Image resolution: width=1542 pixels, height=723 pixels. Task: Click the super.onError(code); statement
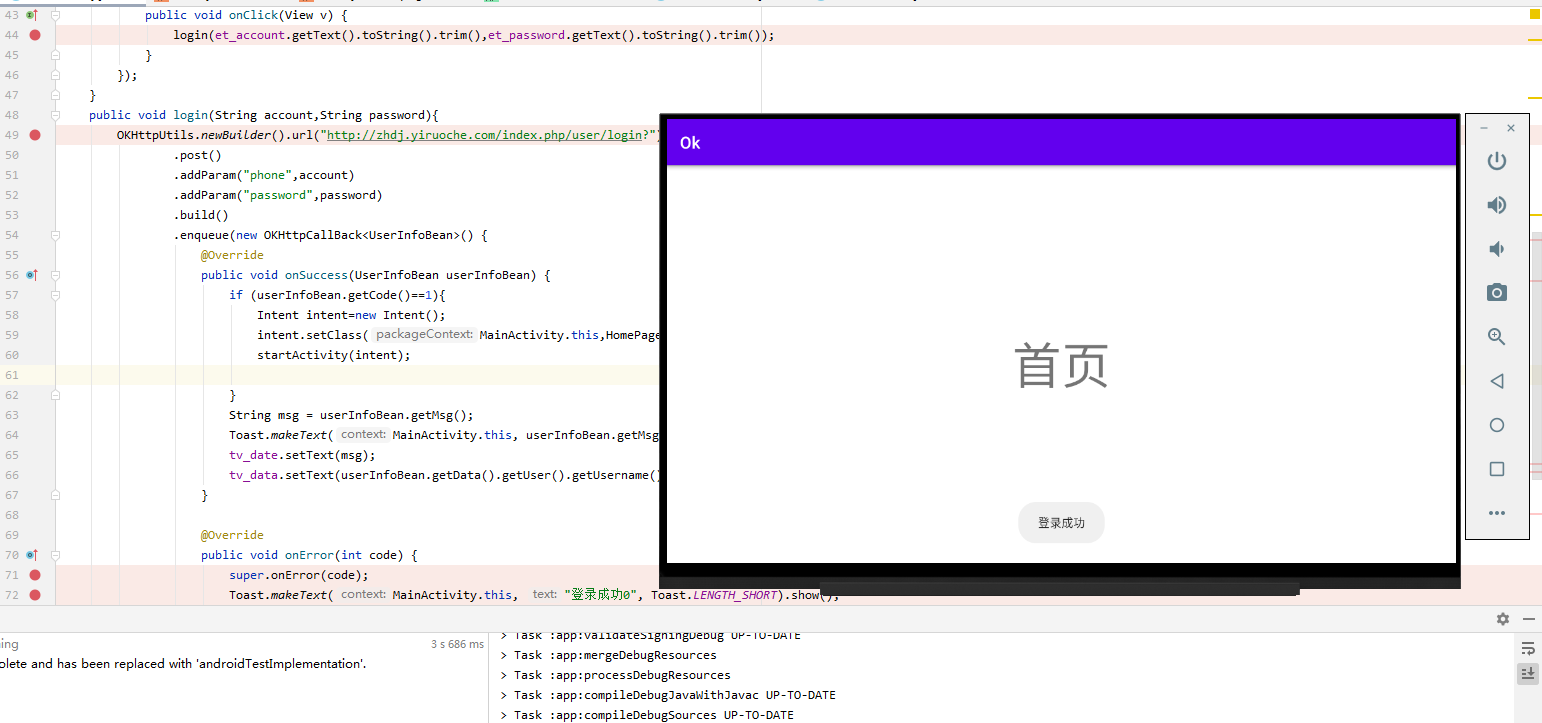[299, 575]
